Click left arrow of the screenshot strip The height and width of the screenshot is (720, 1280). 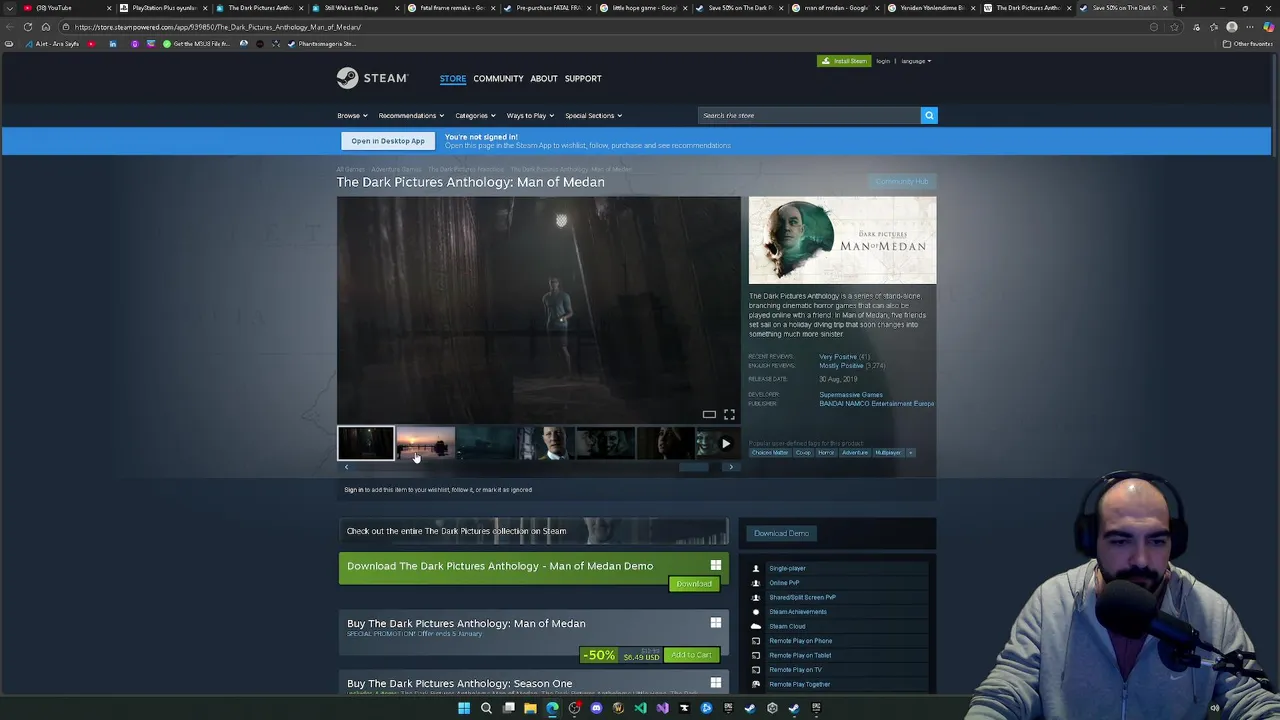pyautogui.click(x=347, y=467)
